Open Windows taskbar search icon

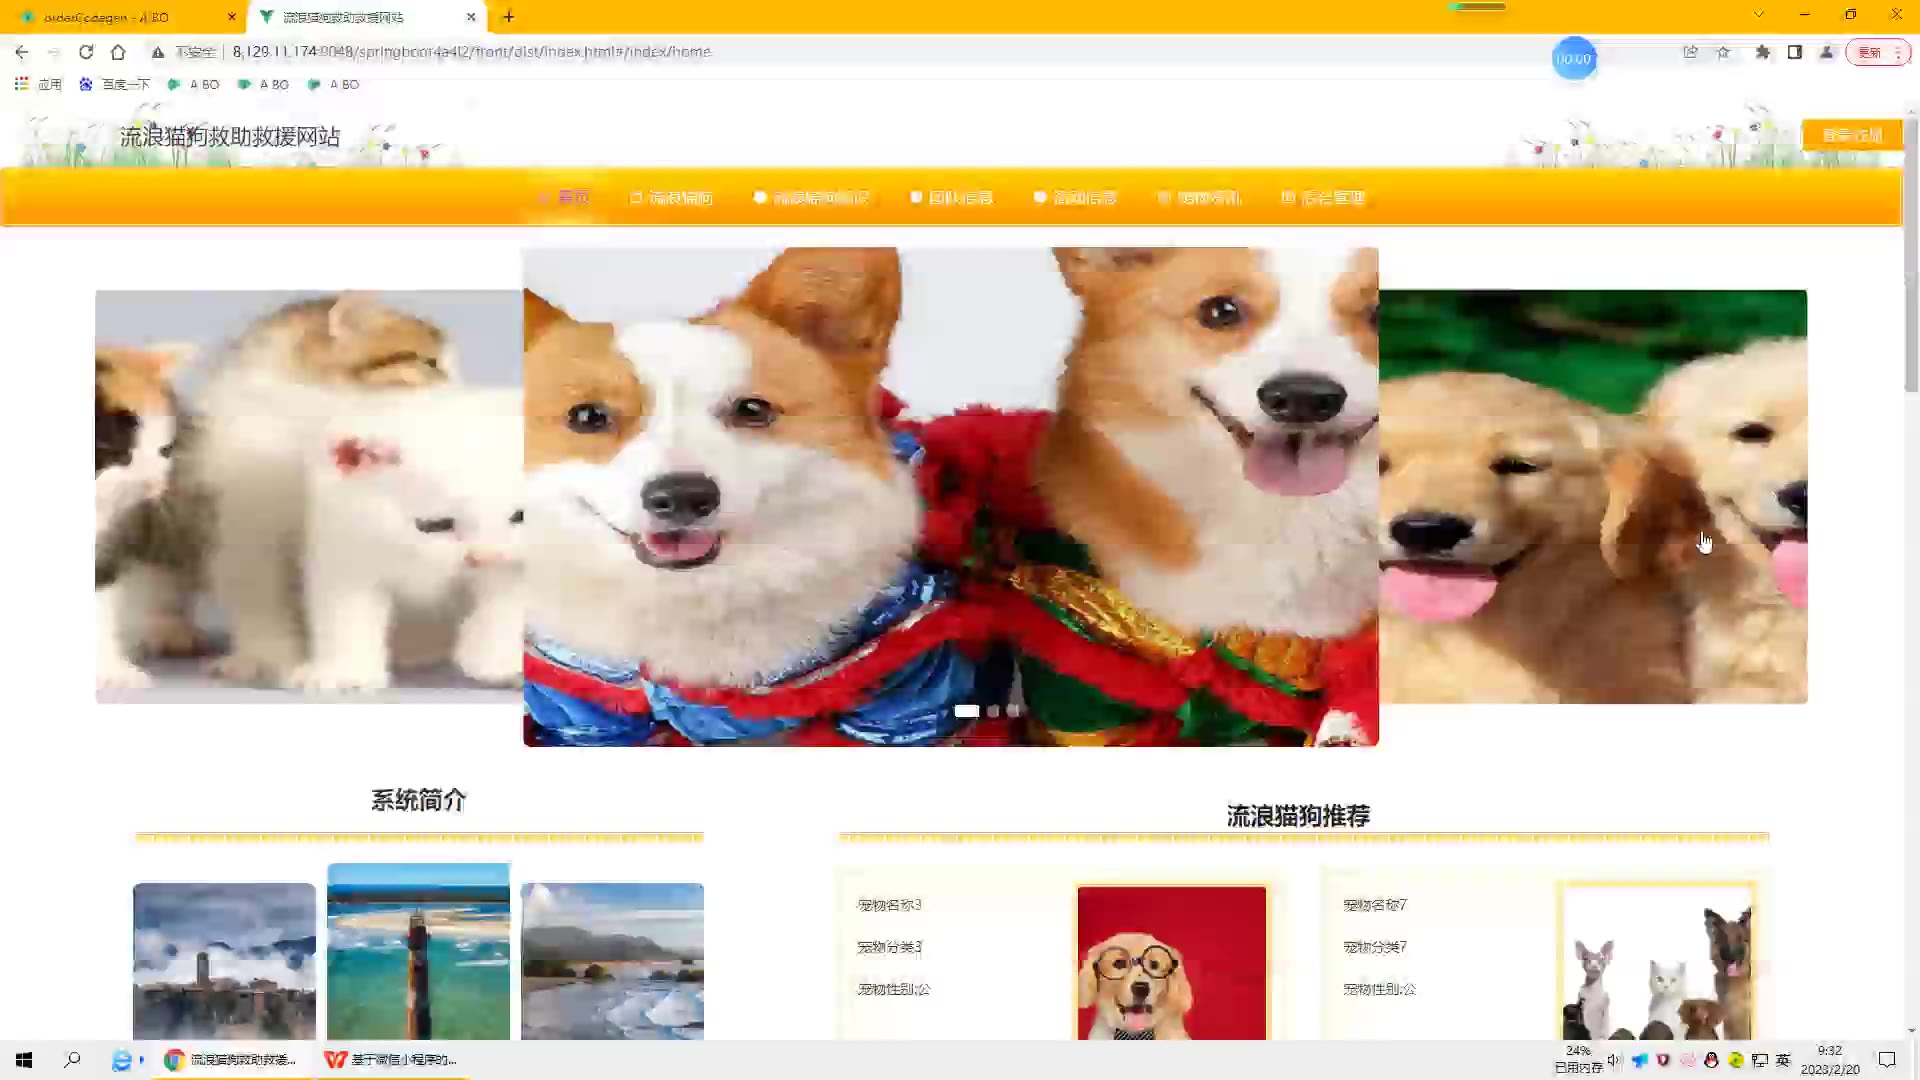click(x=72, y=1059)
